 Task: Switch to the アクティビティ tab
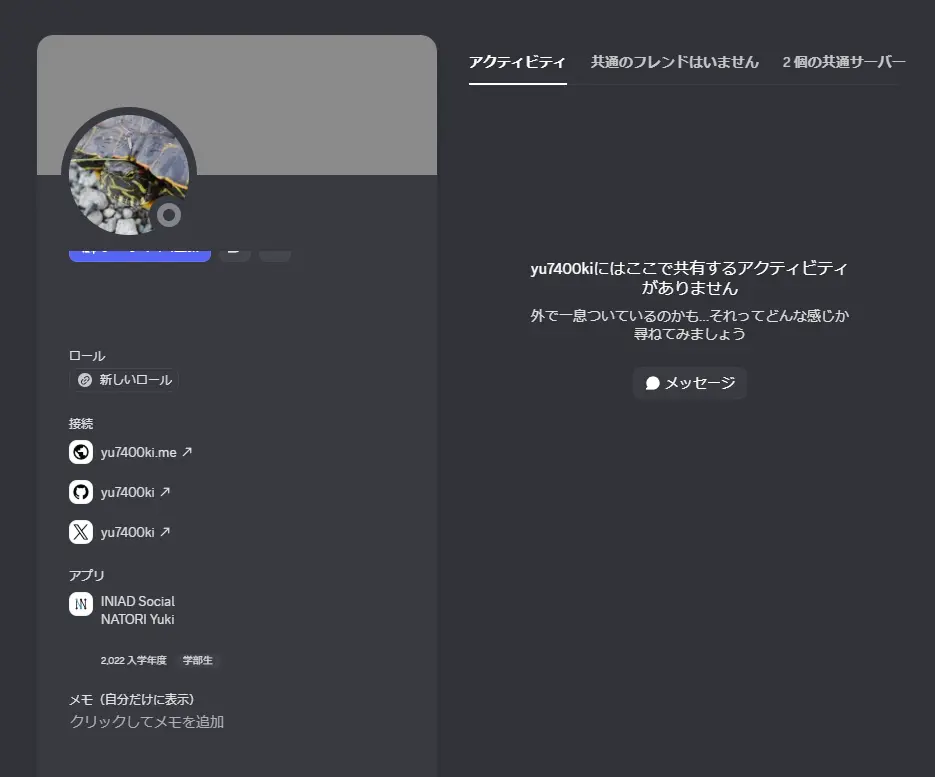(517, 62)
